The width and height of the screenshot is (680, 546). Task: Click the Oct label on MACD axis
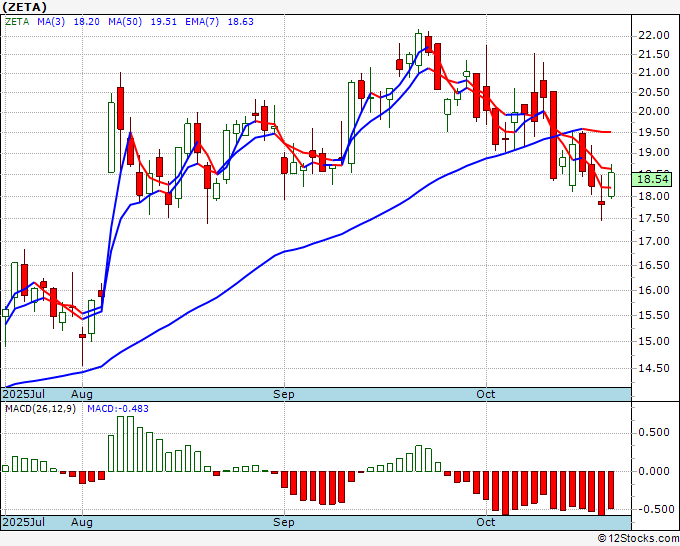click(x=485, y=522)
